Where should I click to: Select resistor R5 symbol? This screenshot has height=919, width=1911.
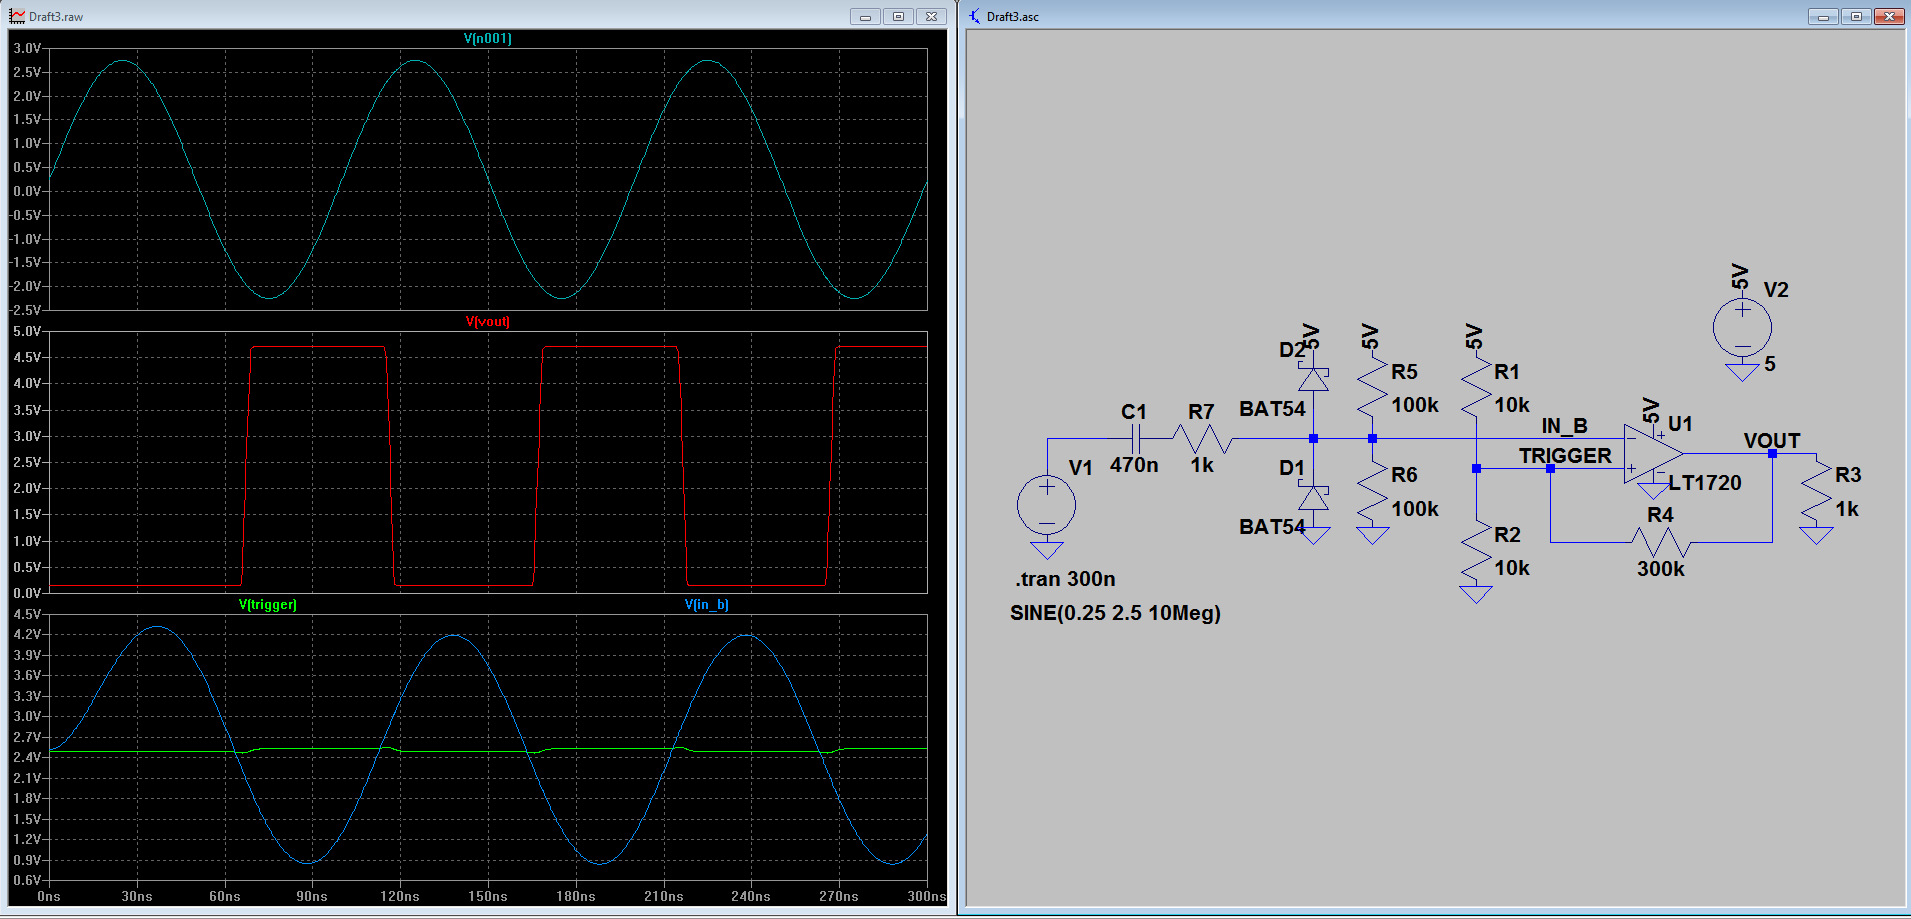(x=1373, y=389)
